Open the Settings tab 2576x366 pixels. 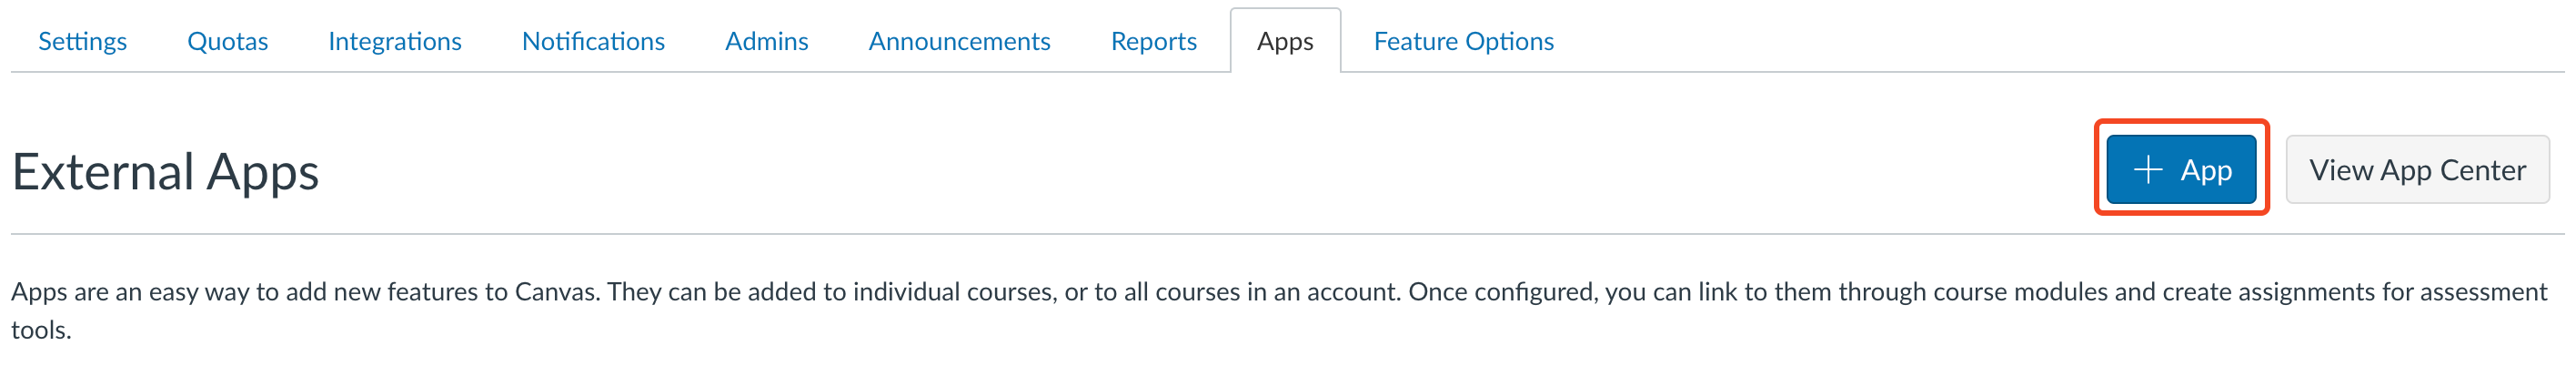pos(82,41)
